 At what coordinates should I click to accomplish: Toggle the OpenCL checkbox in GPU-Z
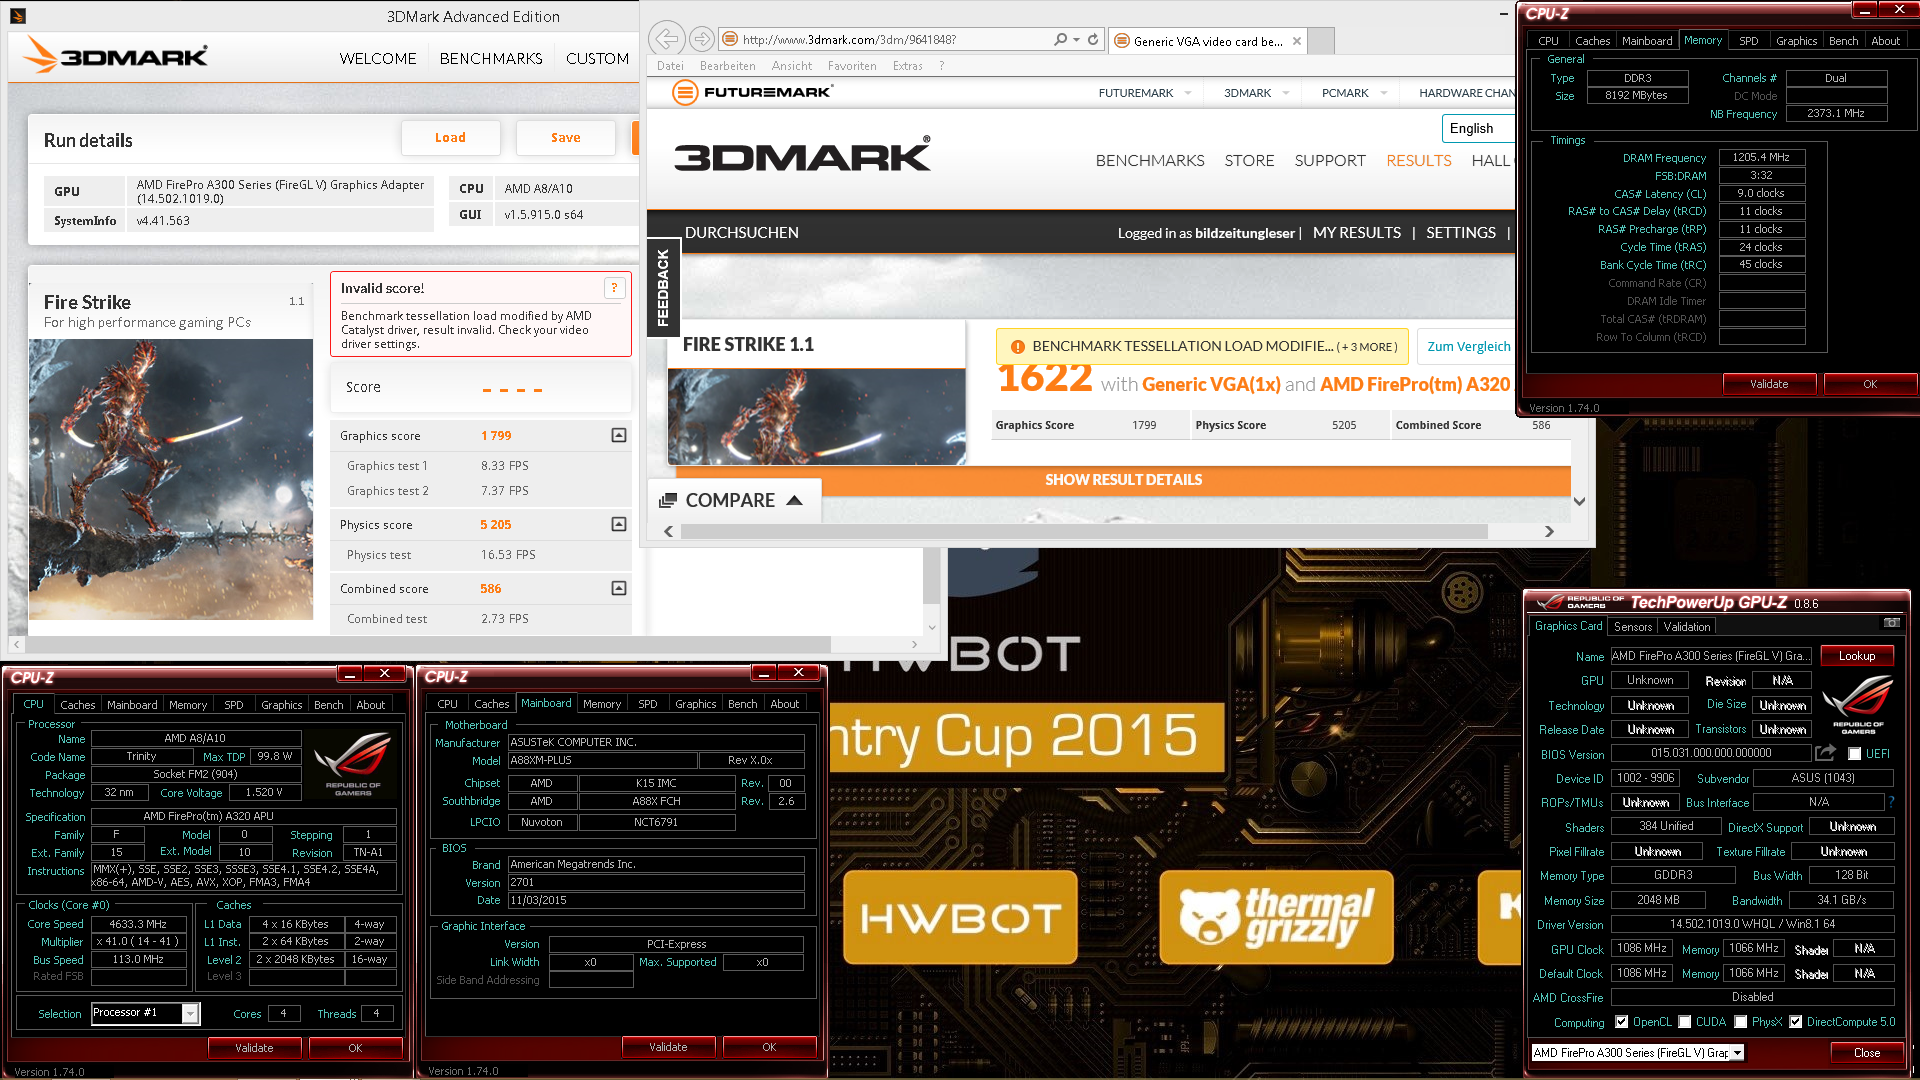coord(1621,1022)
